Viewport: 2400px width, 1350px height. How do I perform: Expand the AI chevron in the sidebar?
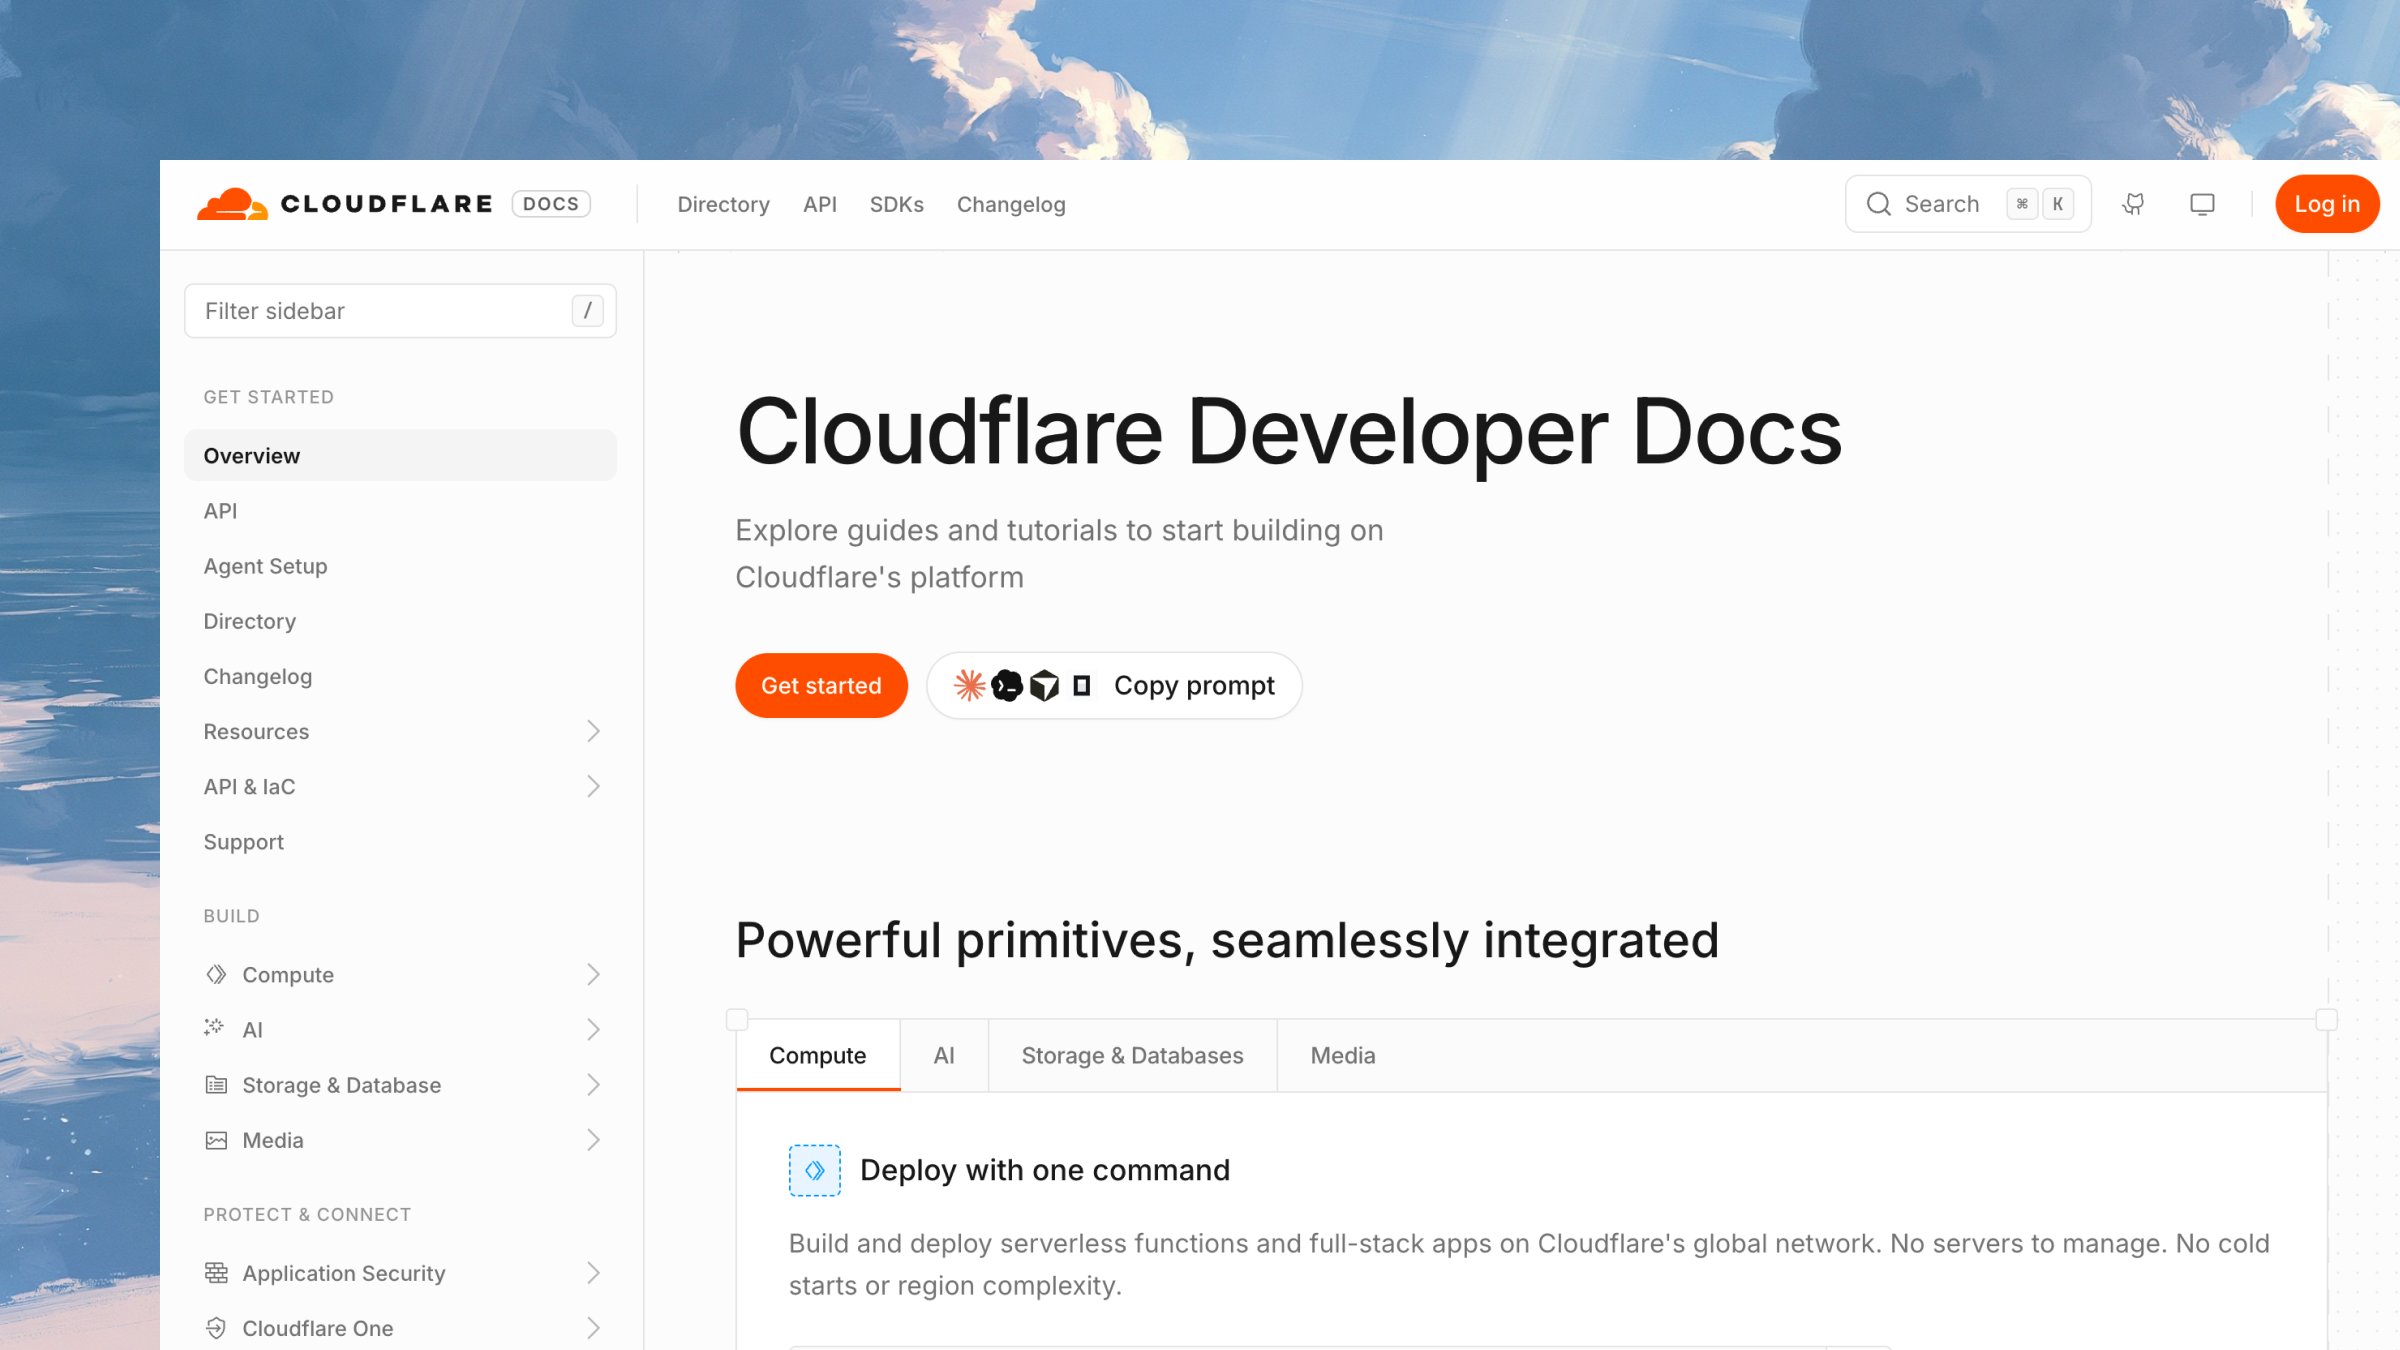pyautogui.click(x=593, y=1029)
